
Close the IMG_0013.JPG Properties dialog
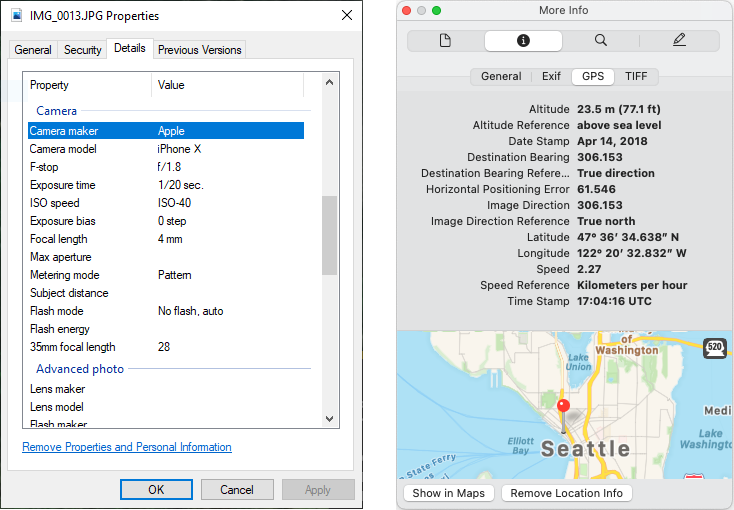[346, 16]
